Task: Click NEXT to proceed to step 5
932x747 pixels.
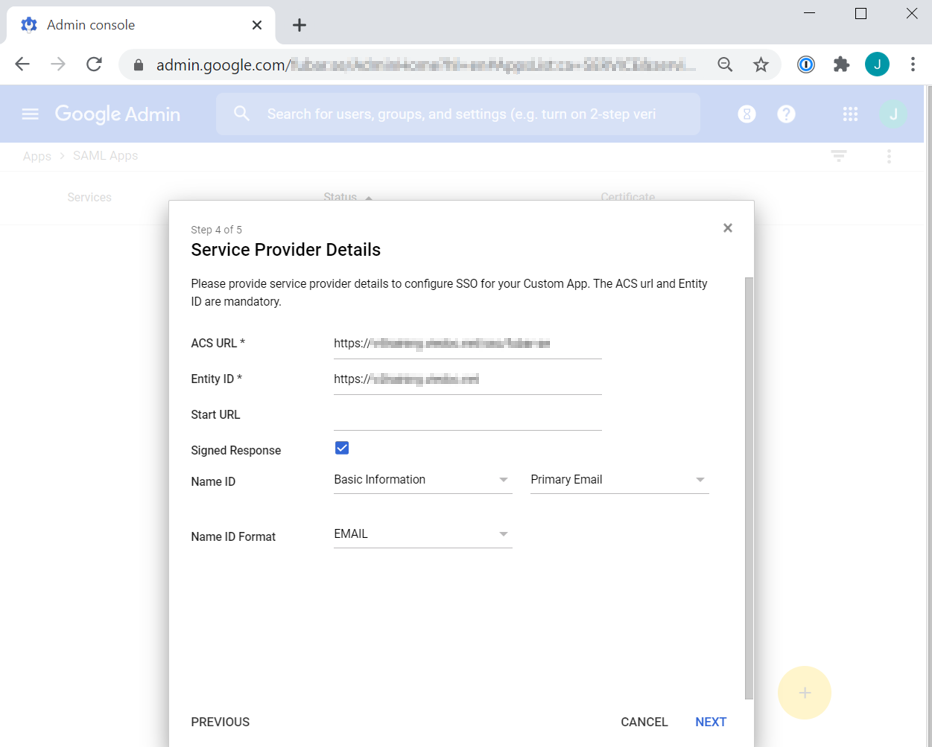Action: click(710, 722)
